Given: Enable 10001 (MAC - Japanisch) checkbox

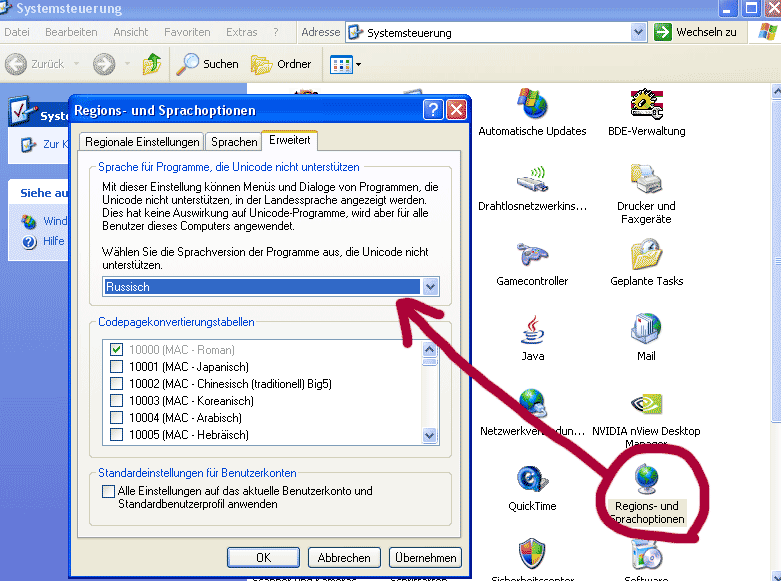Looking at the screenshot, I should pyautogui.click(x=117, y=367).
